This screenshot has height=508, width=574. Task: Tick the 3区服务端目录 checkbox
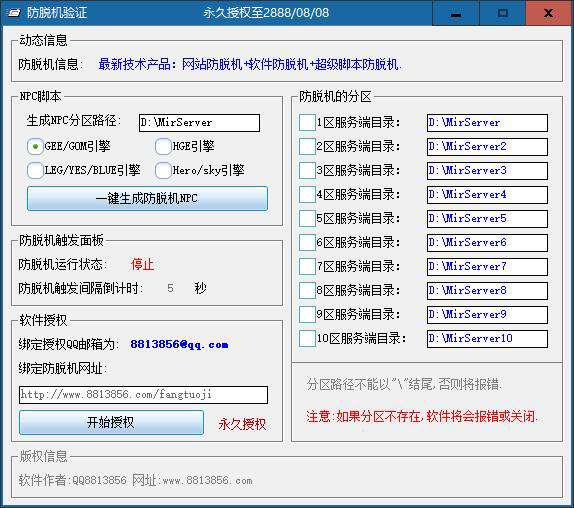[307, 171]
